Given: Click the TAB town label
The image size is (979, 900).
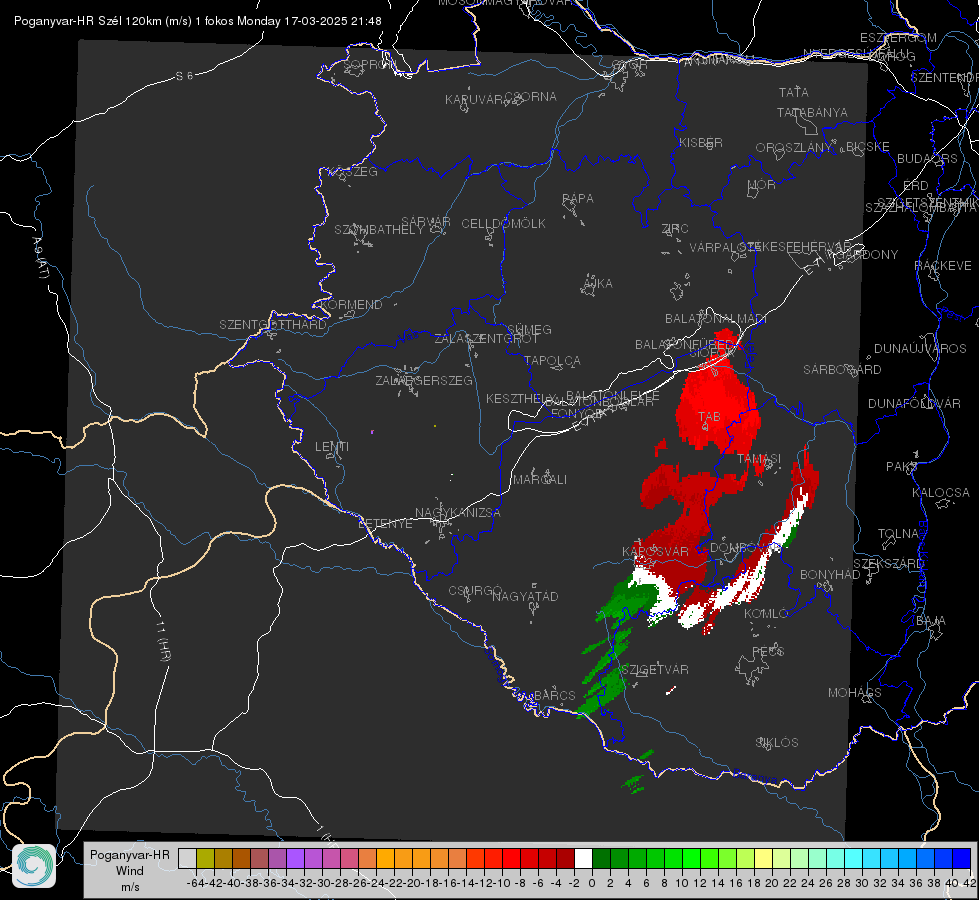Looking at the screenshot, I should point(709,417).
